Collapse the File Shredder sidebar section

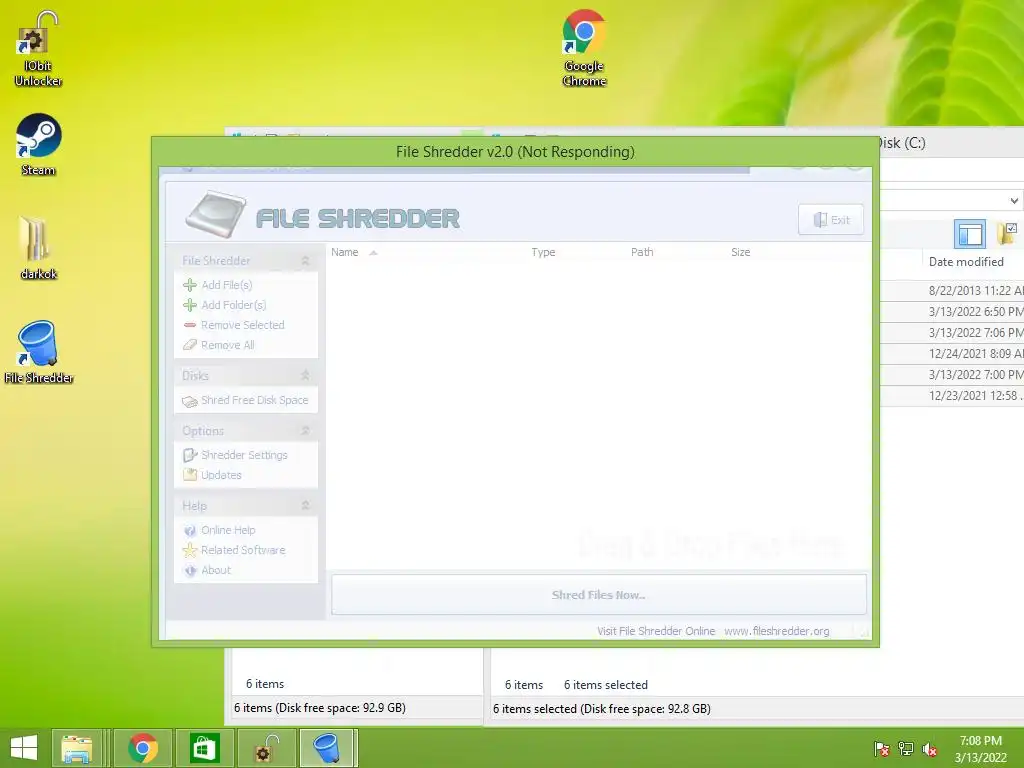click(x=305, y=261)
